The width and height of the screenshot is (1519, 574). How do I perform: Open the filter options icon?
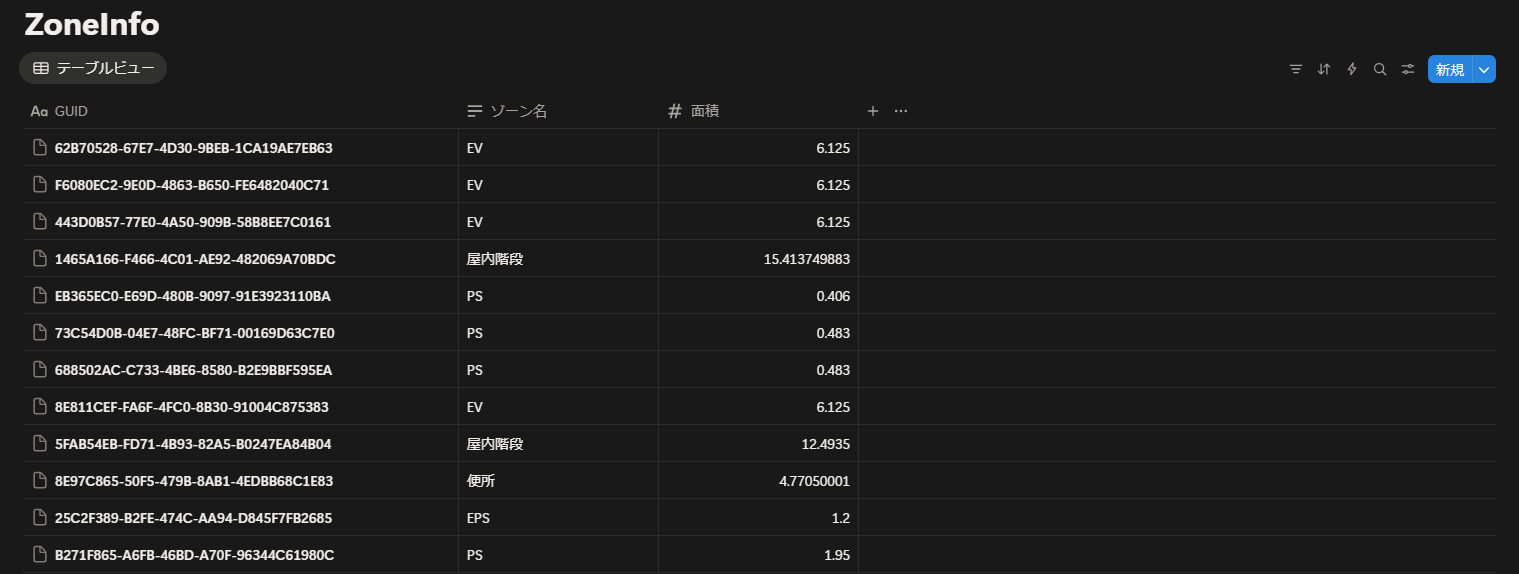point(1296,69)
